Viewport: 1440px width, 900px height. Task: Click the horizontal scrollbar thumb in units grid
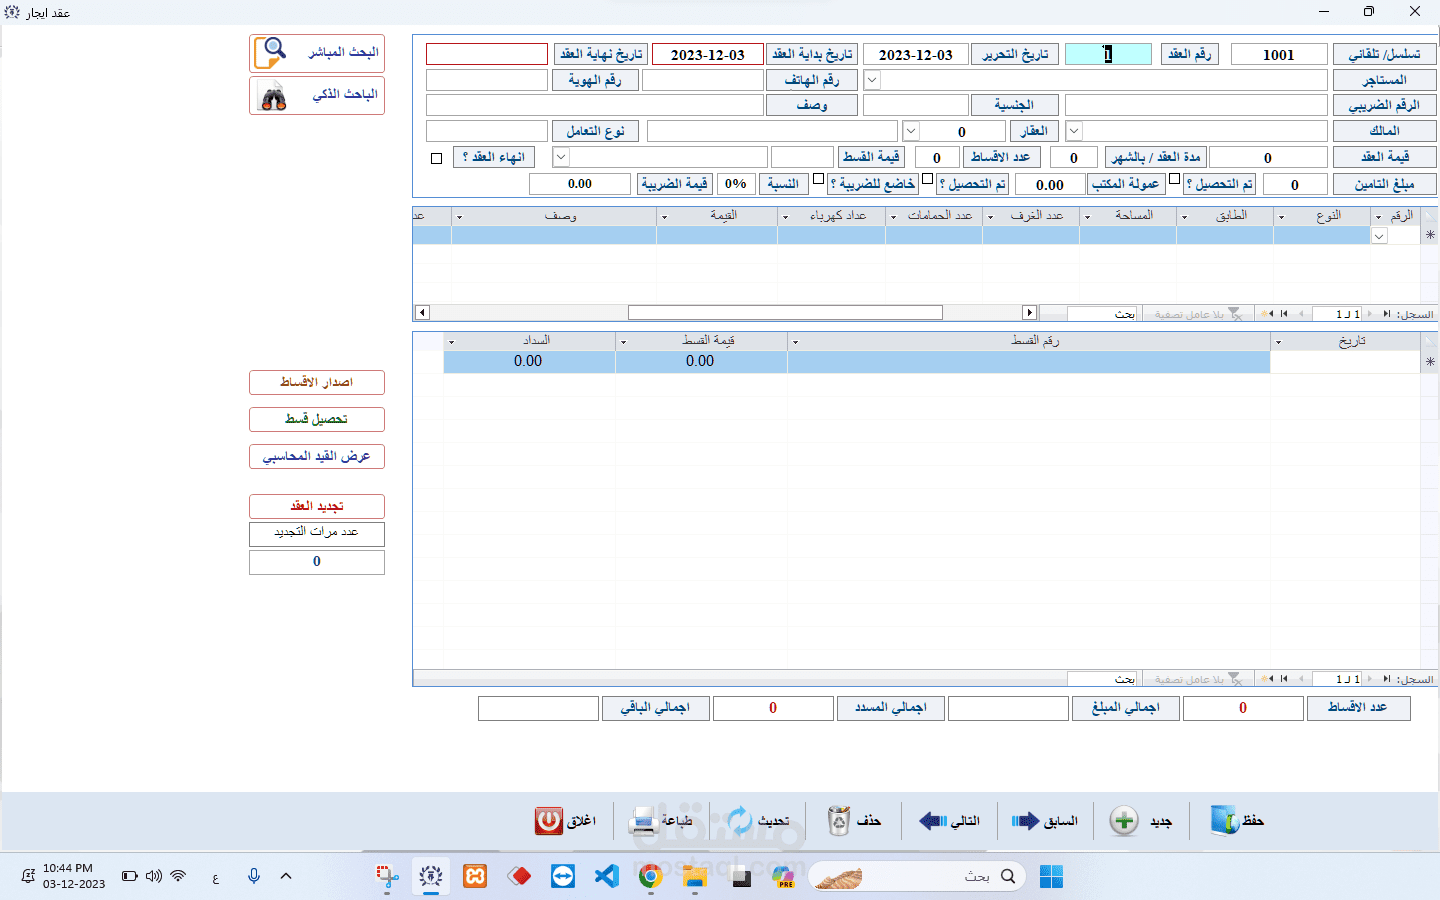pyautogui.click(x=785, y=313)
